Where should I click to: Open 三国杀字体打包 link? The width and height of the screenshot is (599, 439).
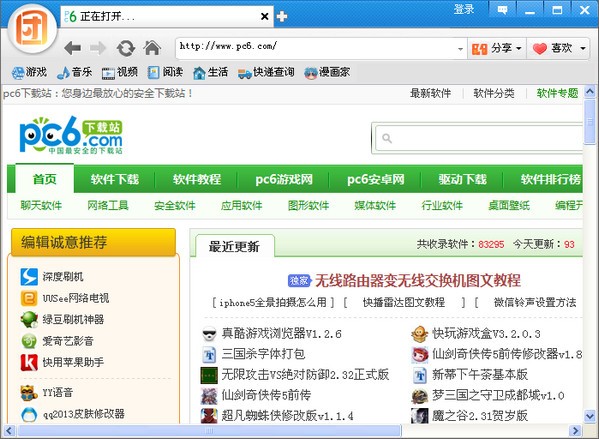[x=263, y=354]
